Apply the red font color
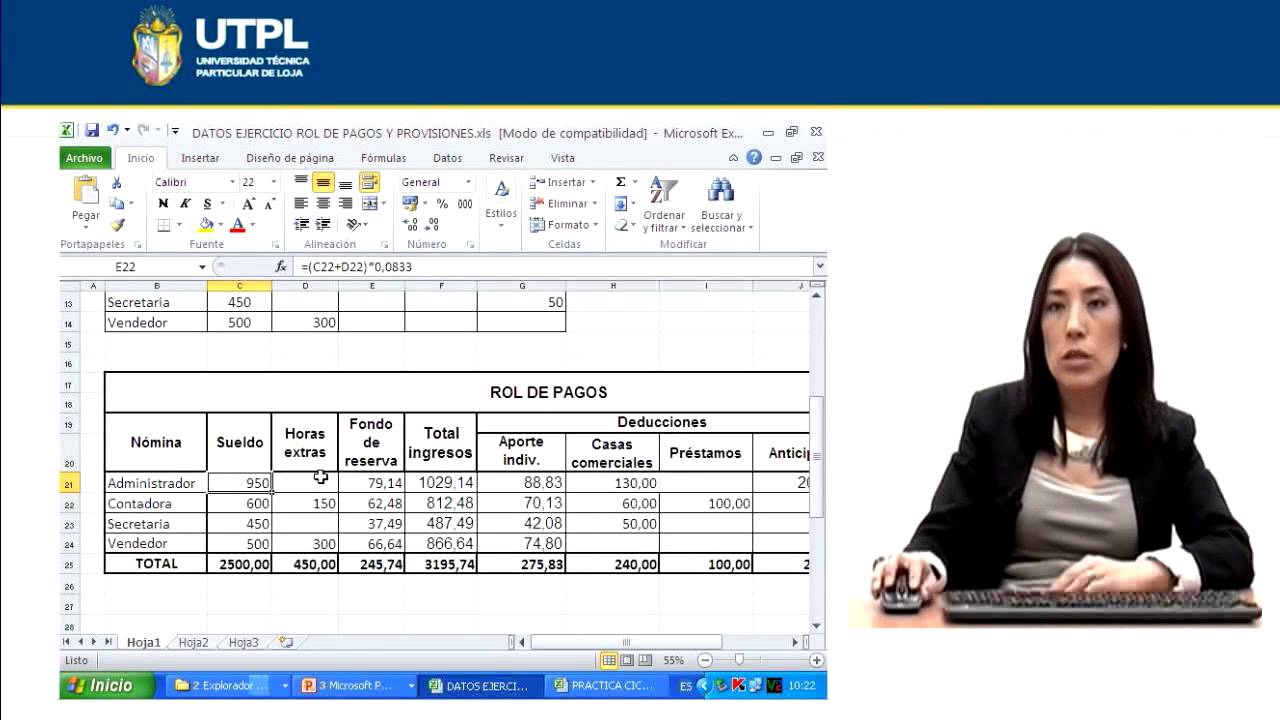1280x720 pixels. (x=238, y=225)
